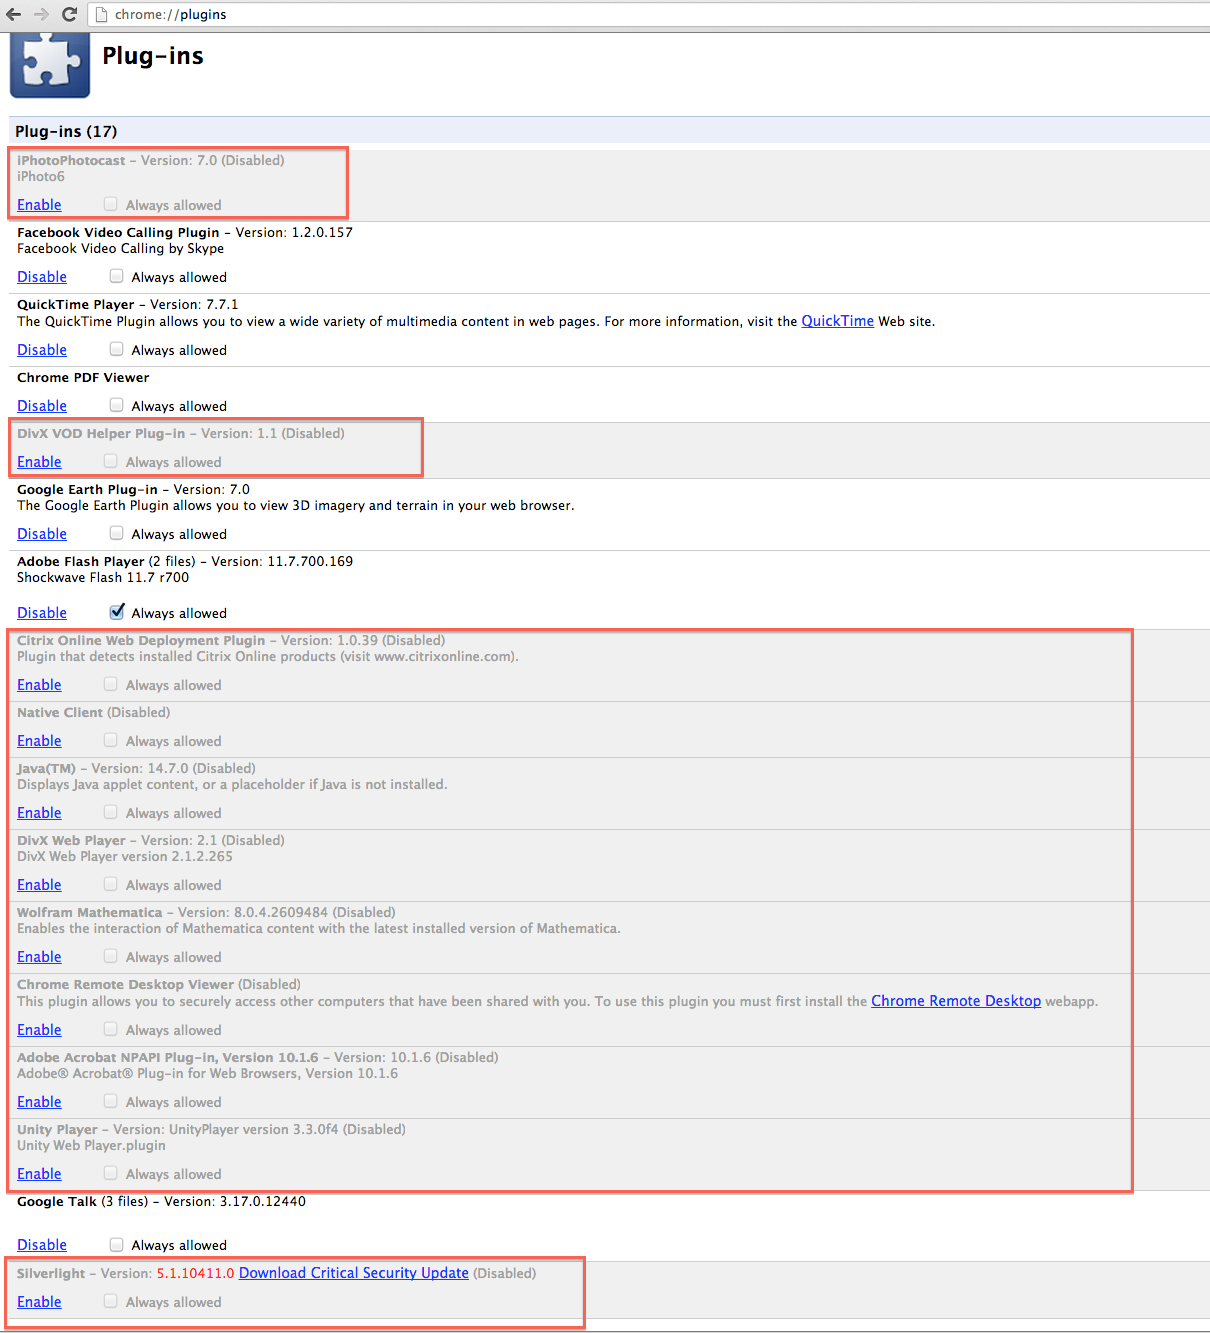Enable the iPhotoPhotocast plug-in
Viewport: 1210px width, 1333px height.
point(39,205)
